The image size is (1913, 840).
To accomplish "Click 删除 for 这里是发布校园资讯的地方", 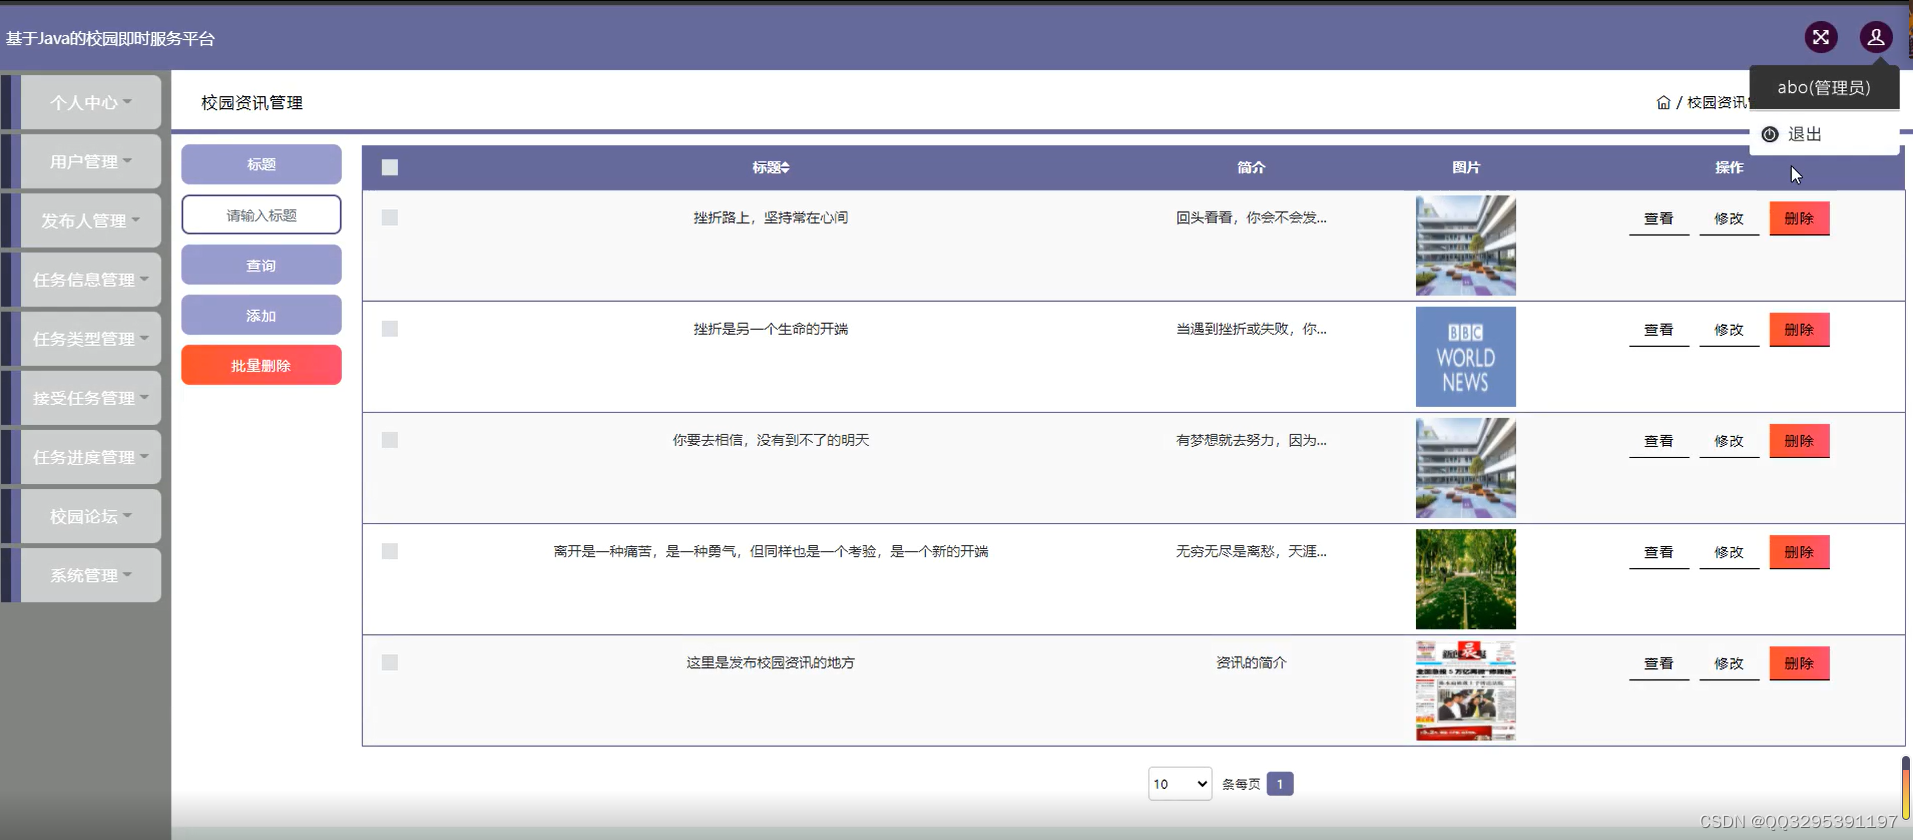I will pyautogui.click(x=1799, y=663).
